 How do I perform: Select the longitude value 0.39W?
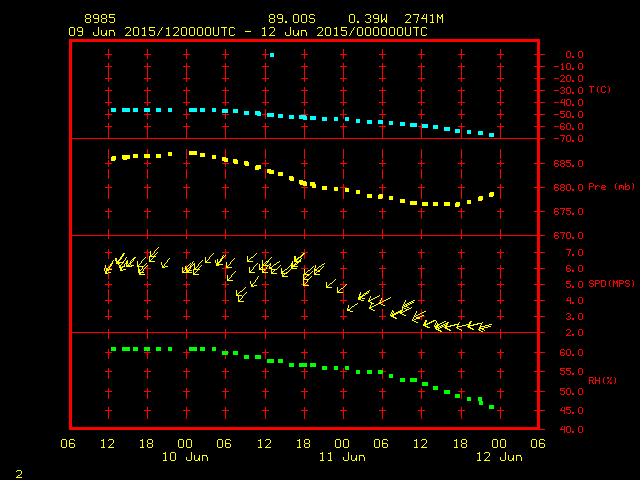pos(368,19)
